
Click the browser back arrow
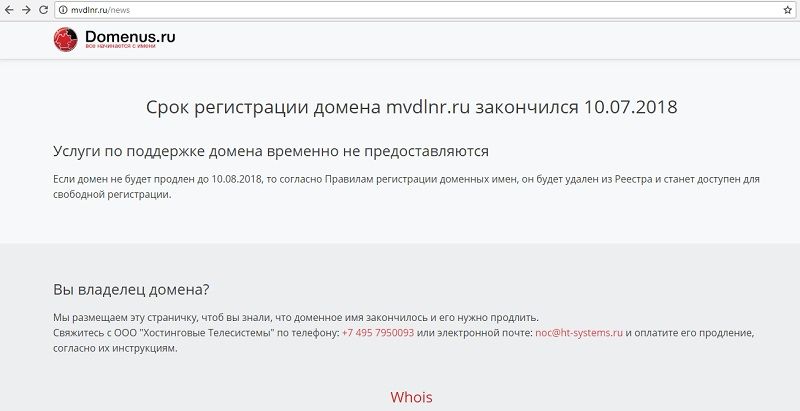11,9
